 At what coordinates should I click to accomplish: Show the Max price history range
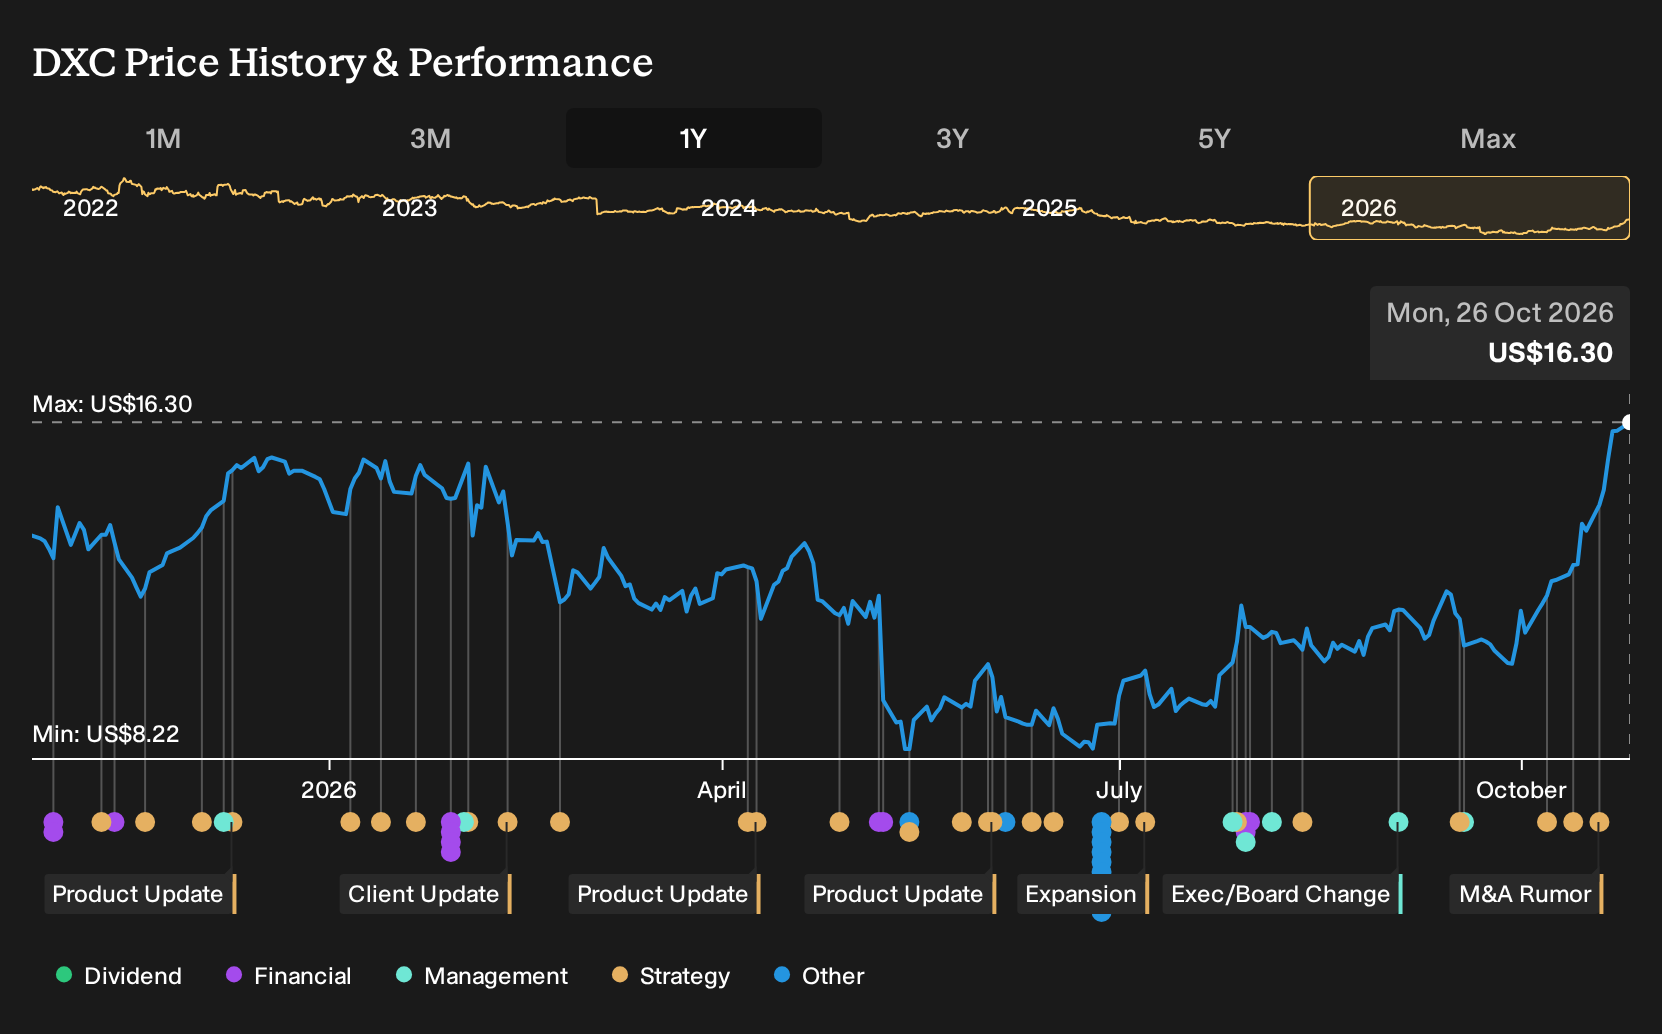click(x=1488, y=138)
